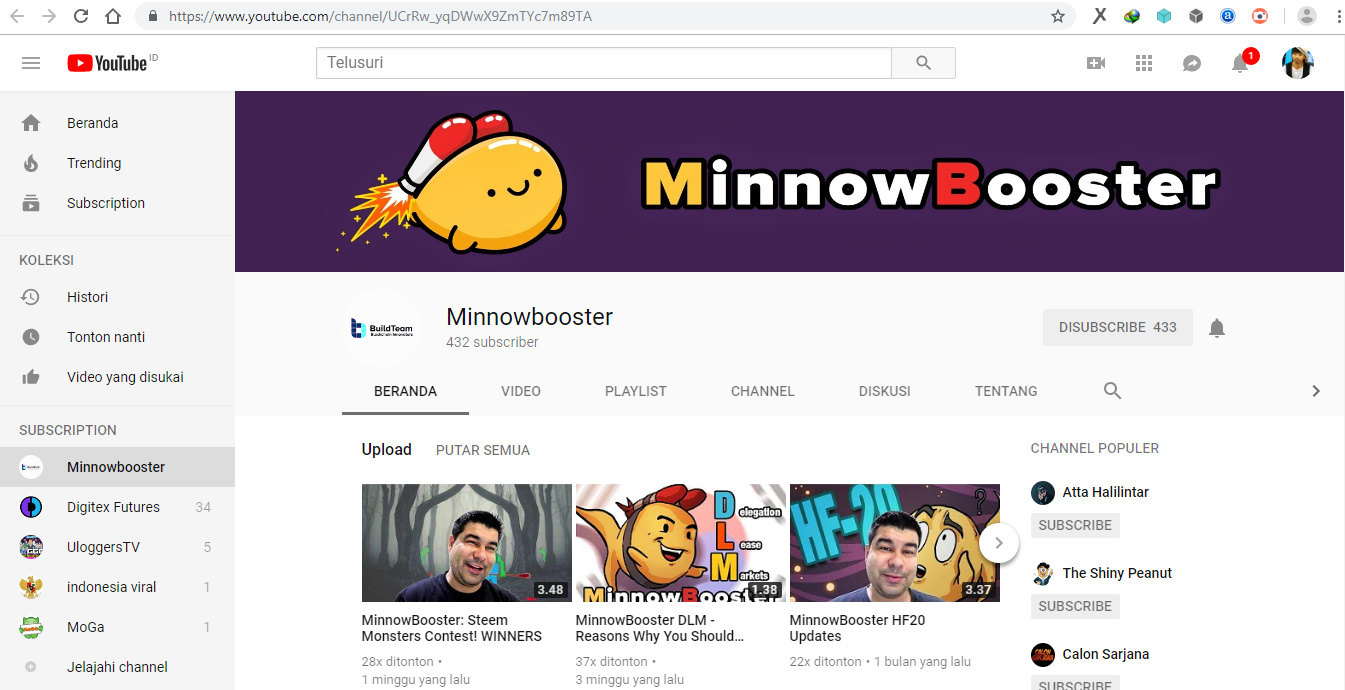The height and width of the screenshot is (690, 1345).
Task: Open Digitex Futures subscription
Action: (117, 507)
